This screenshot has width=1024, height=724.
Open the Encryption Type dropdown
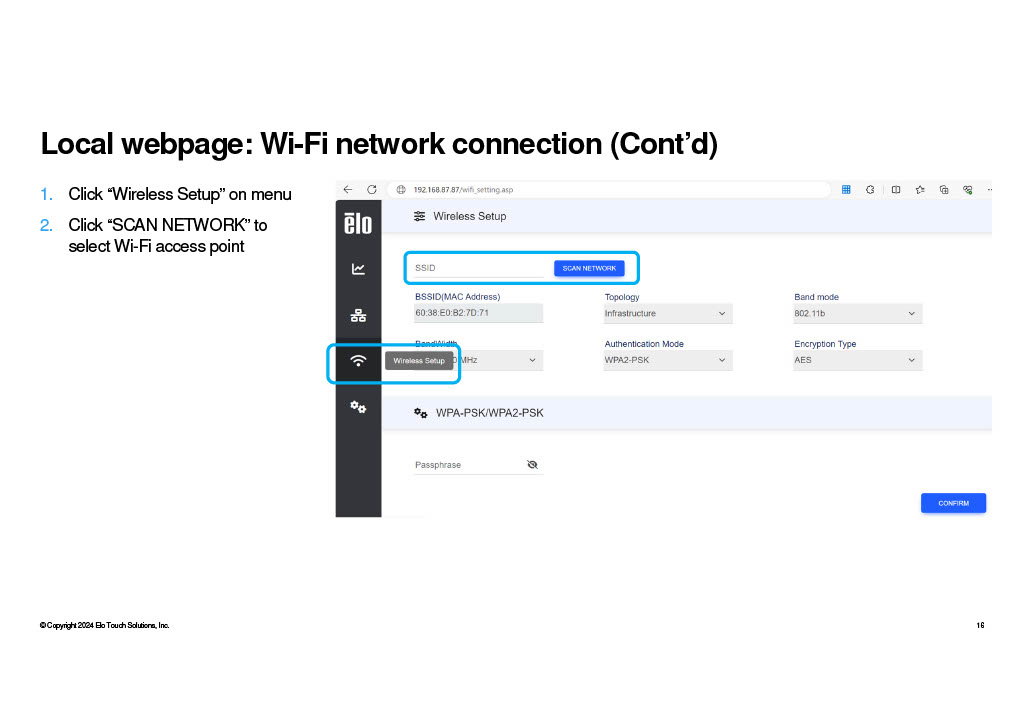click(x=857, y=360)
